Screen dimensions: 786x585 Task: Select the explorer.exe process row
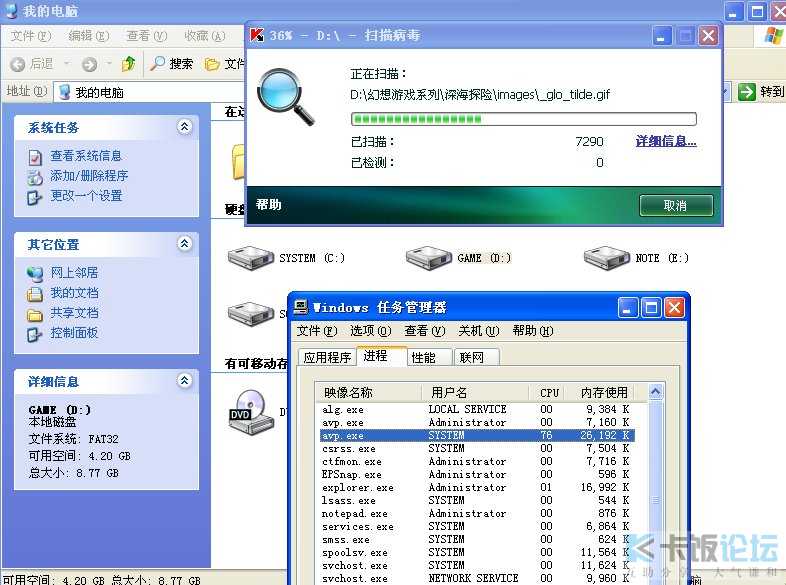click(476, 488)
